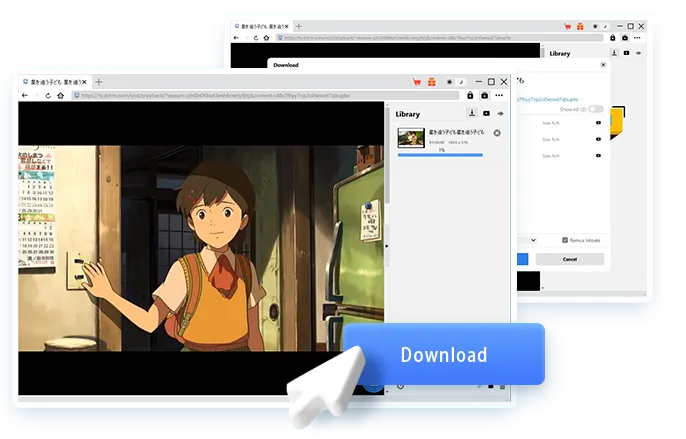686x439 pixels.
Task: Click arrow icon in rear Library panel
Action: pyautogui.click(x=639, y=53)
